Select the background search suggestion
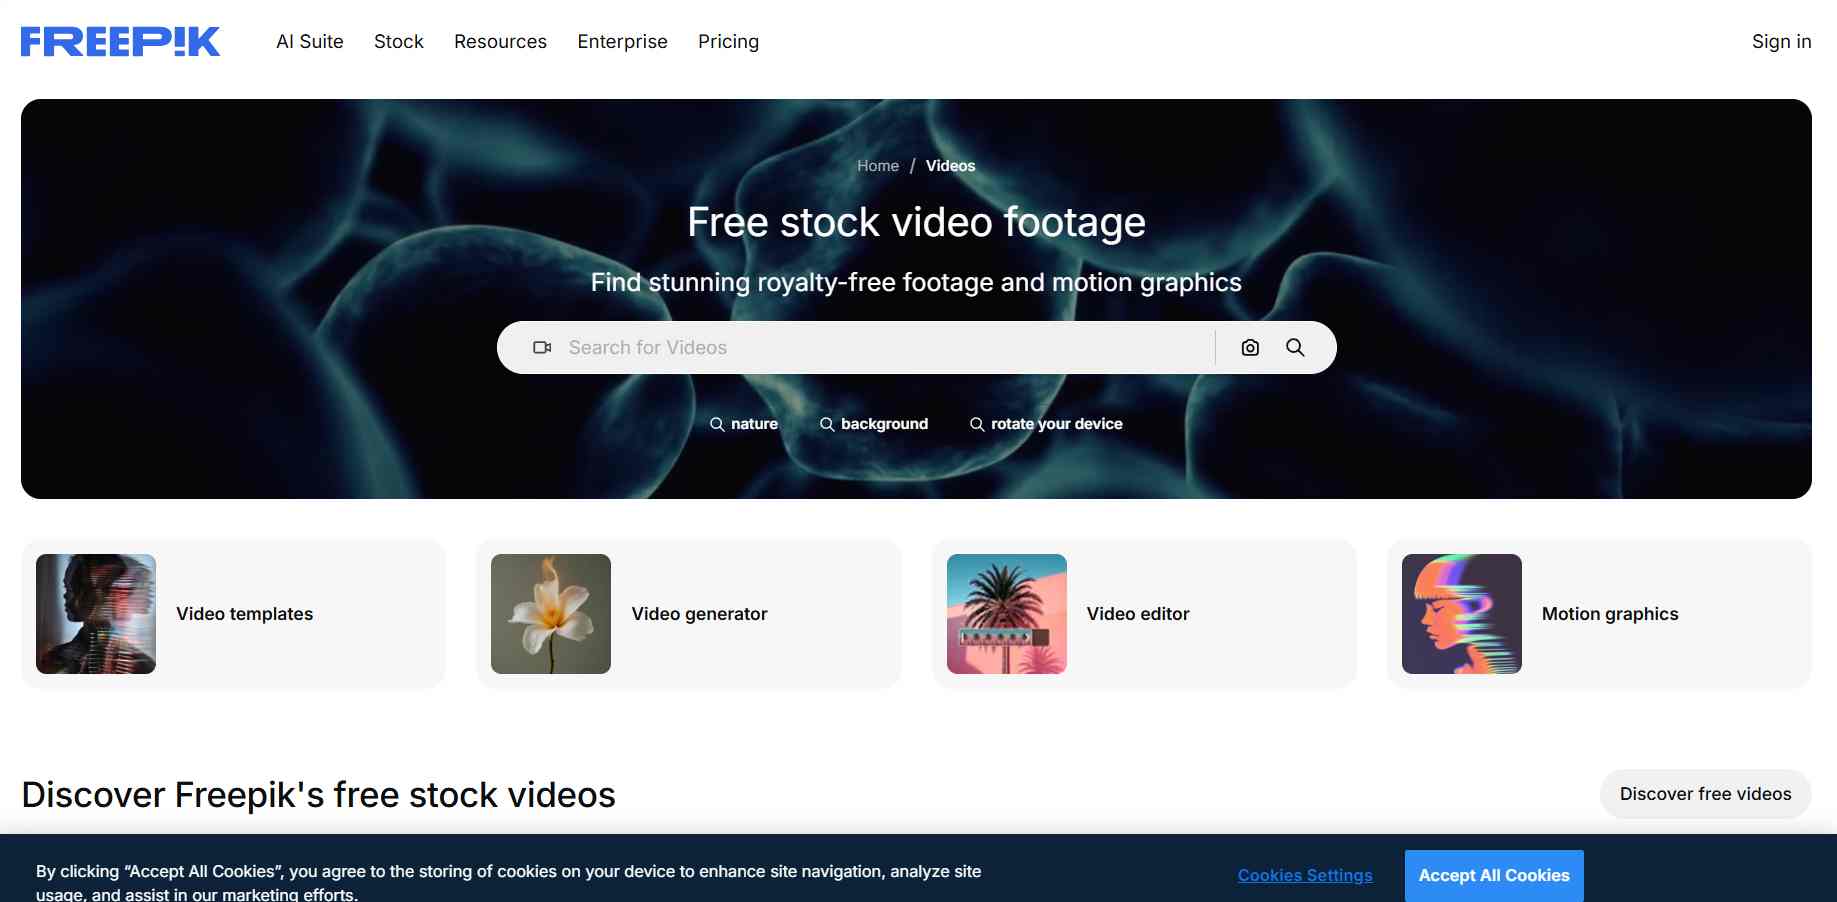1837x902 pixels. click(x=875, y=424)
